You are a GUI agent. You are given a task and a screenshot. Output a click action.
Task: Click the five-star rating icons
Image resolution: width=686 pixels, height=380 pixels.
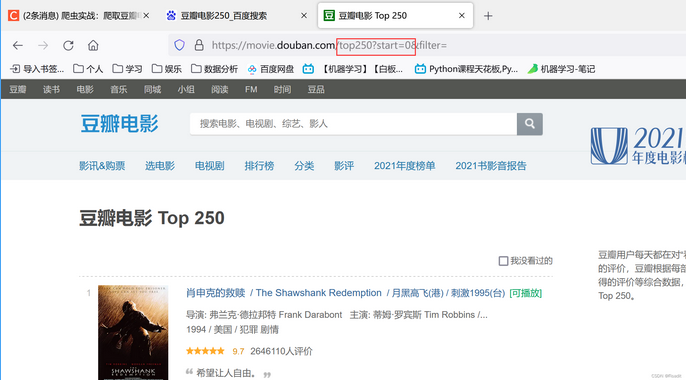pos(205,351)
